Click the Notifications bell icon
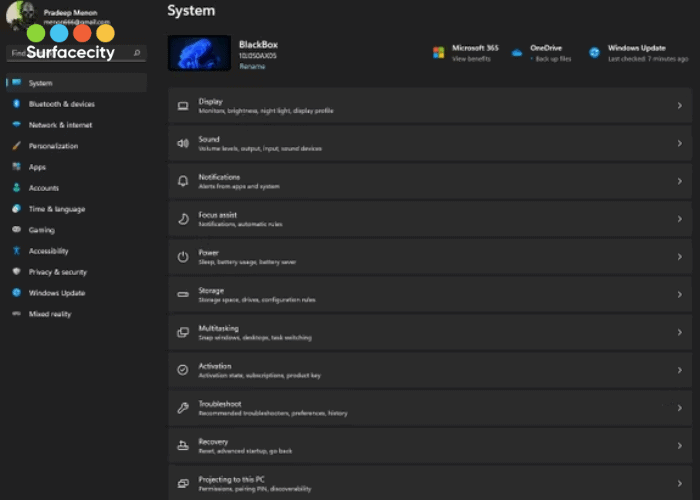The image size is (700, 500). pyautogui.click(x=183, y=181)
